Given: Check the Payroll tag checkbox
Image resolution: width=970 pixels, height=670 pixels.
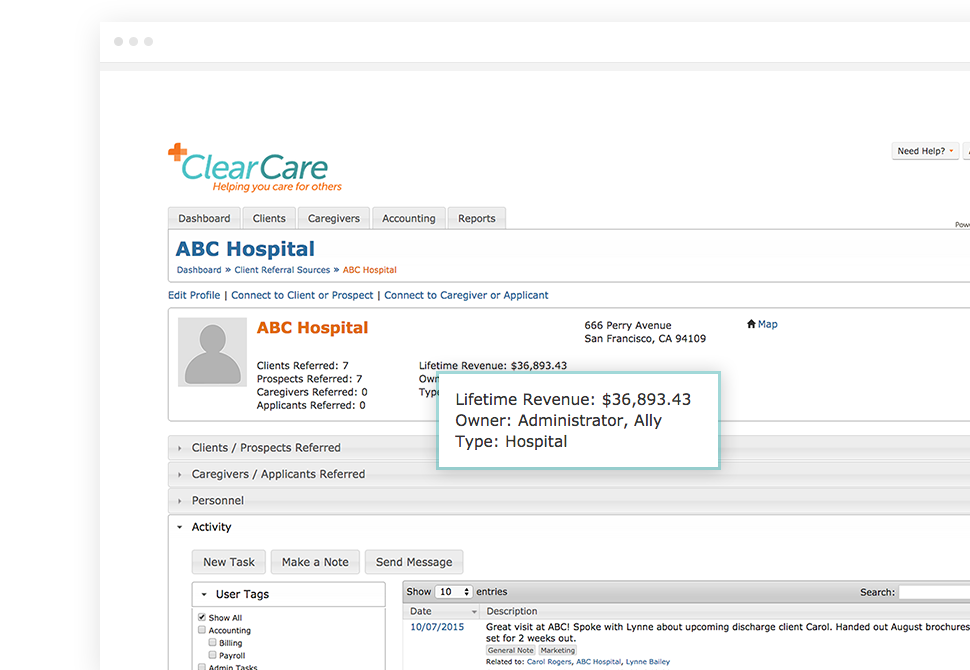Looking at the screenshot, I should pos(212,655).
